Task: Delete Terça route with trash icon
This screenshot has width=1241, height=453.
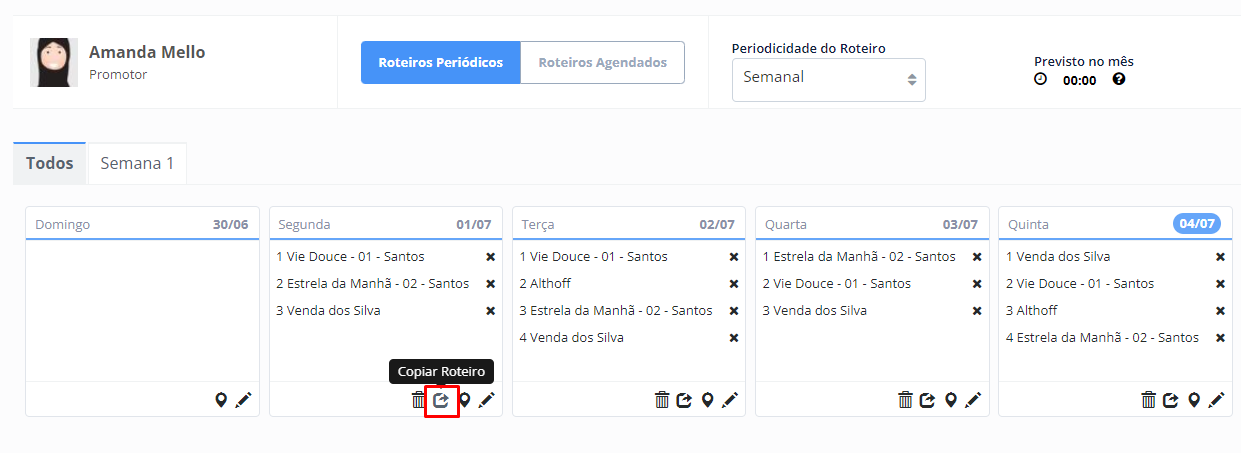Action: (662, 400)
